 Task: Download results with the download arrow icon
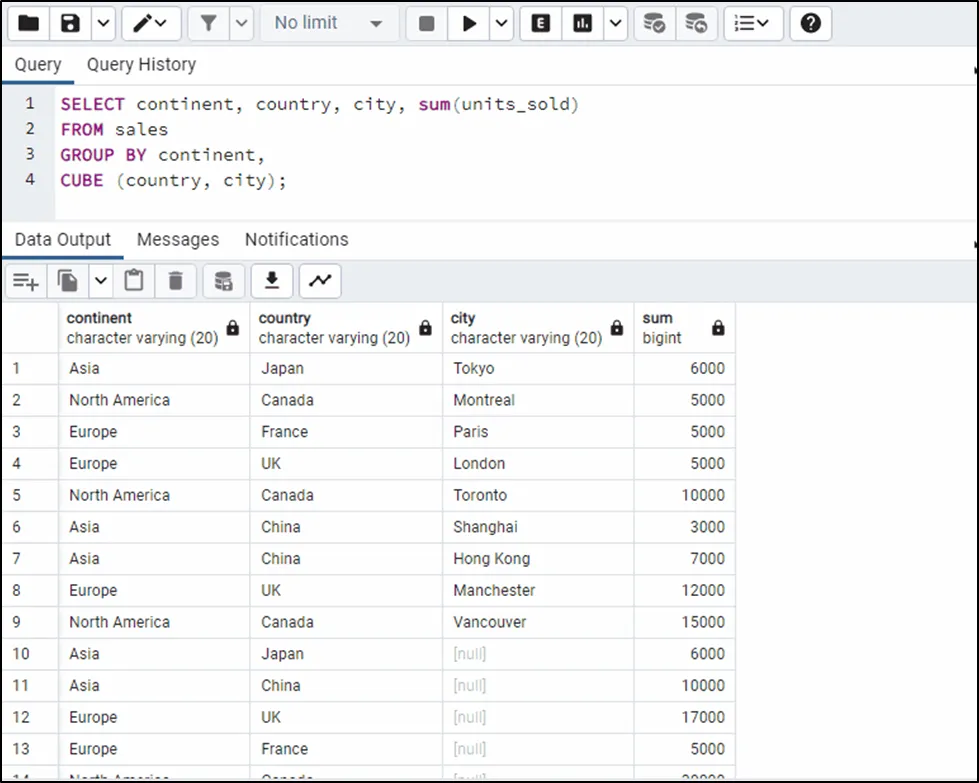point(271,282)
